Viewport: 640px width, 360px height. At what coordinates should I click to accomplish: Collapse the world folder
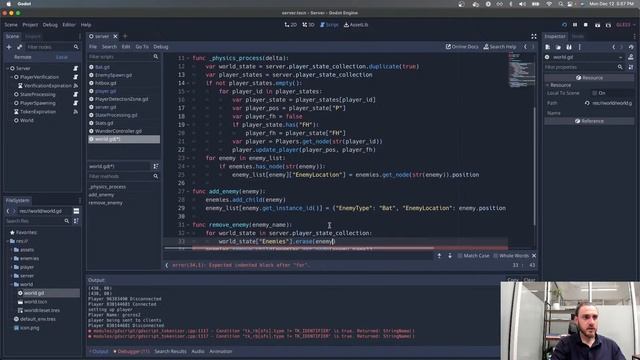click(11, 284)
